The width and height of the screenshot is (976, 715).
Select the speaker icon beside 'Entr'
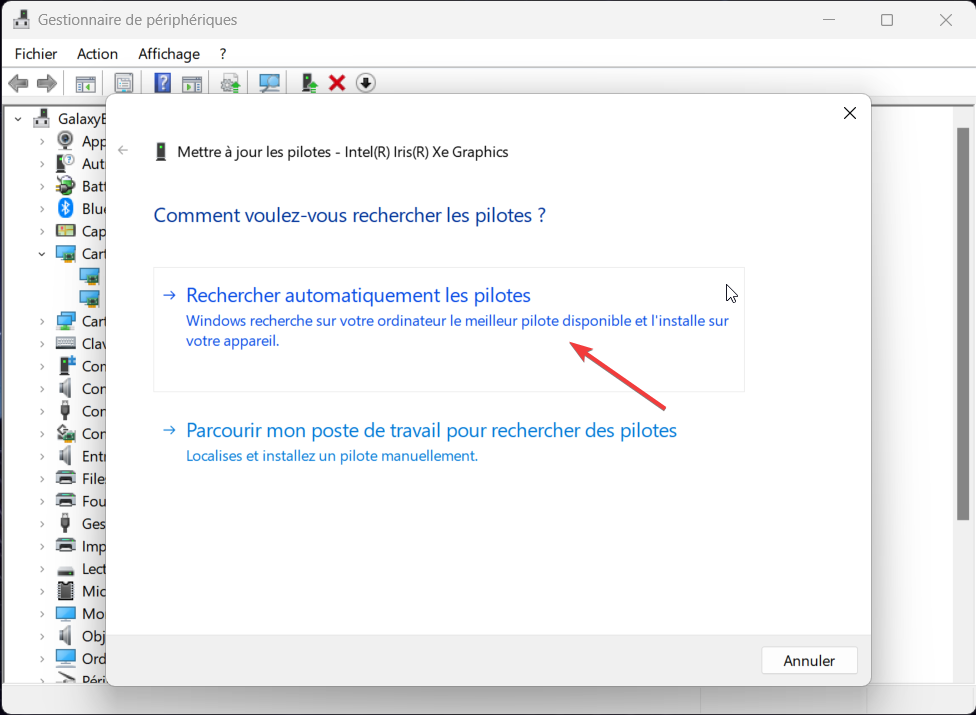tap(65, 456)
